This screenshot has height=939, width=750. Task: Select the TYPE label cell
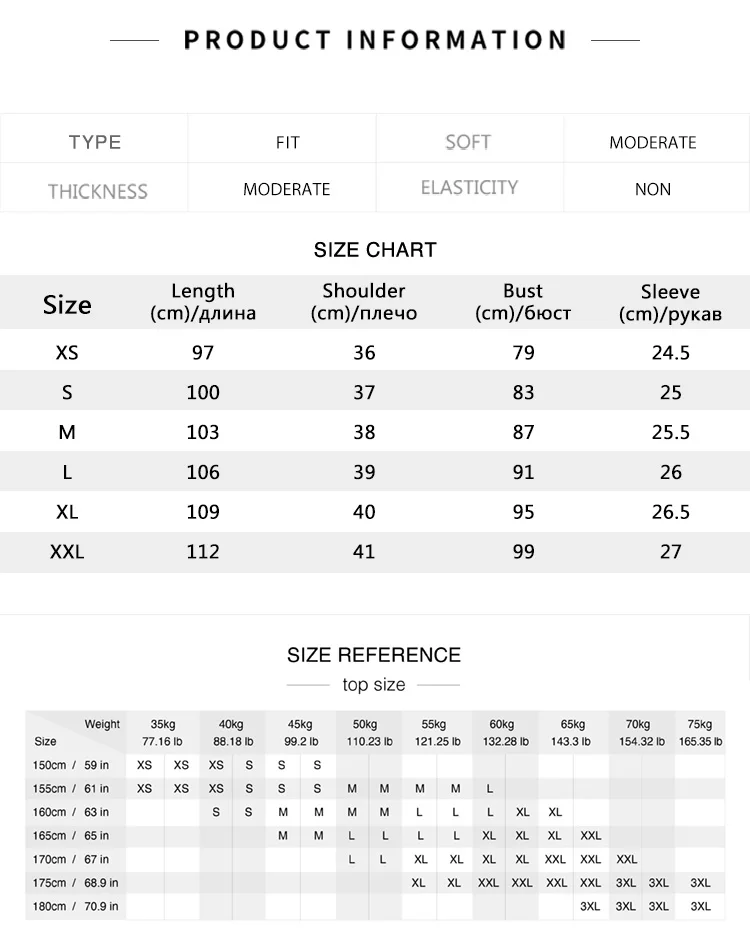pos(95,142)
